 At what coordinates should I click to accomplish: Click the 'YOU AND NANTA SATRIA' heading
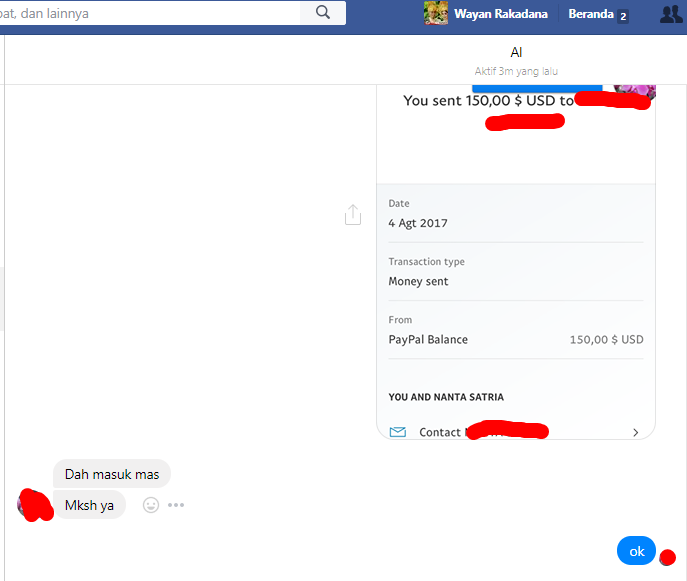(x=446, y=397)
